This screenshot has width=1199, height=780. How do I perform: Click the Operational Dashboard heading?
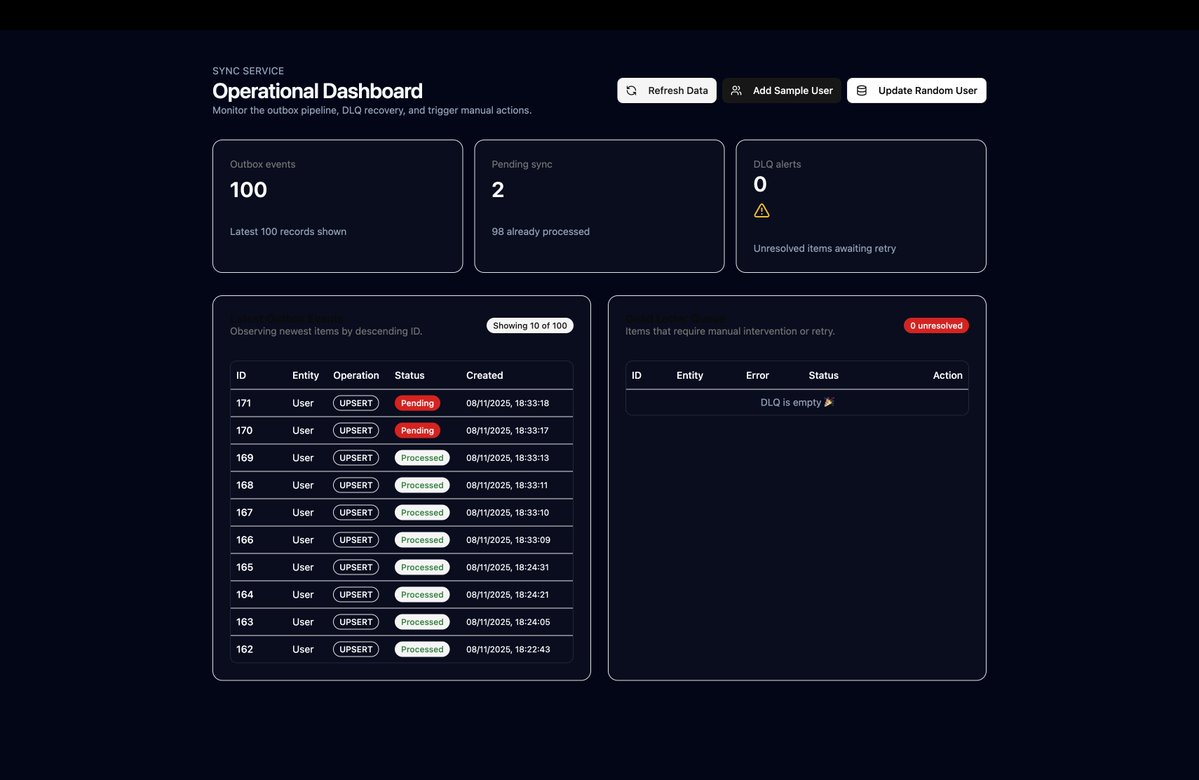317,91
